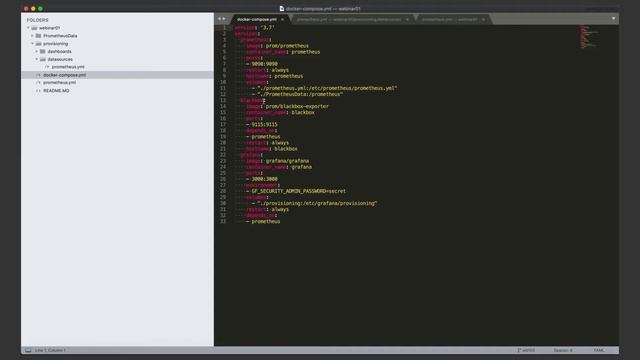Viewport: 640px width, 360px height.
Task: Toggle the sidebar icon in status bar
Action: (x=28, y=350)
